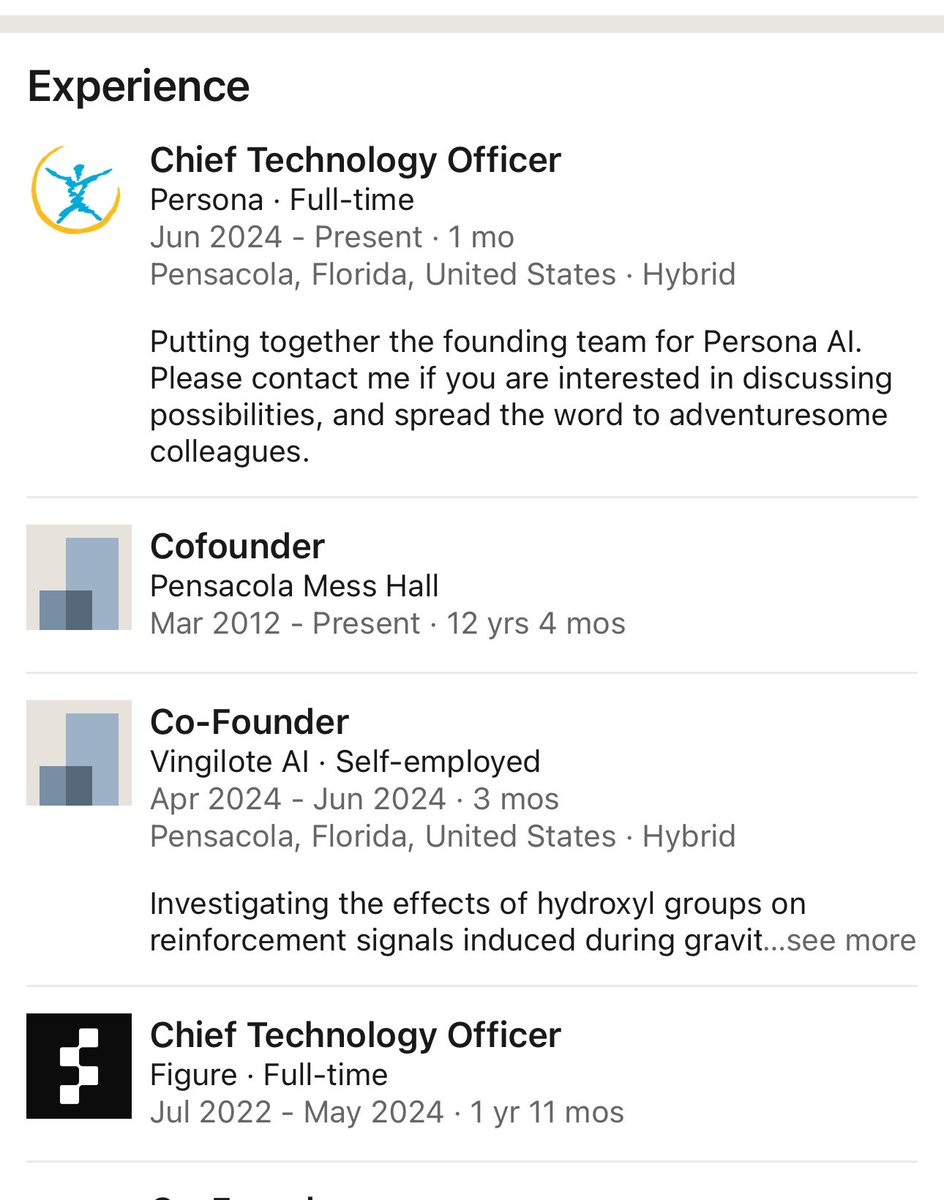The width and height of the screenshot is (944, 1200).
Task: Click the "Persona · Full-time" company line
Action: 281,200
